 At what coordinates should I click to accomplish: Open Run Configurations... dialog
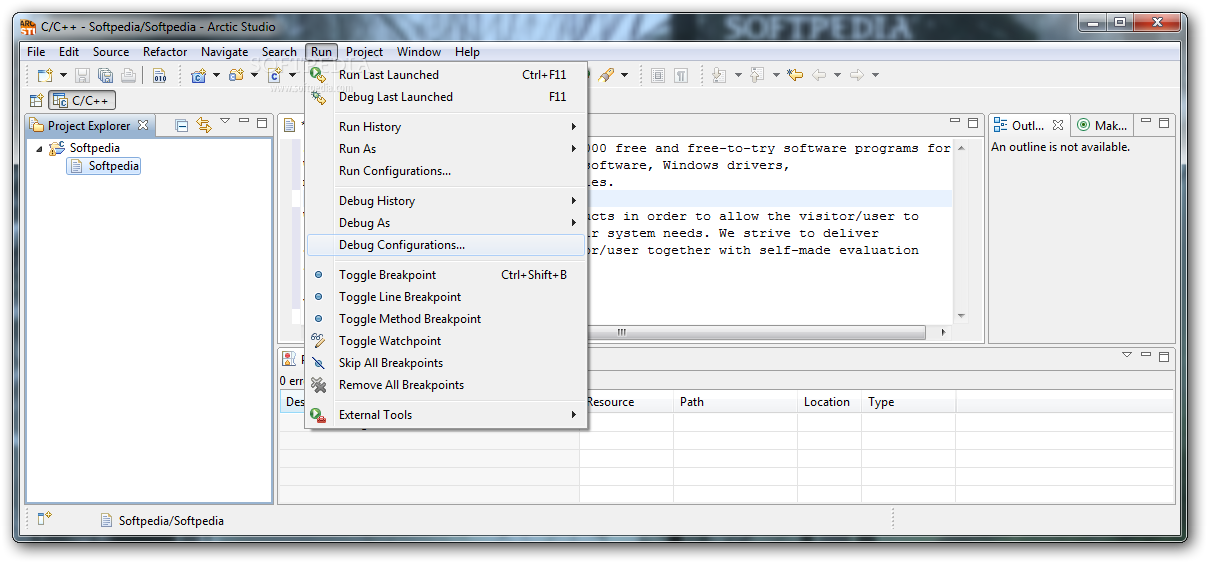(x=445, y=171)
